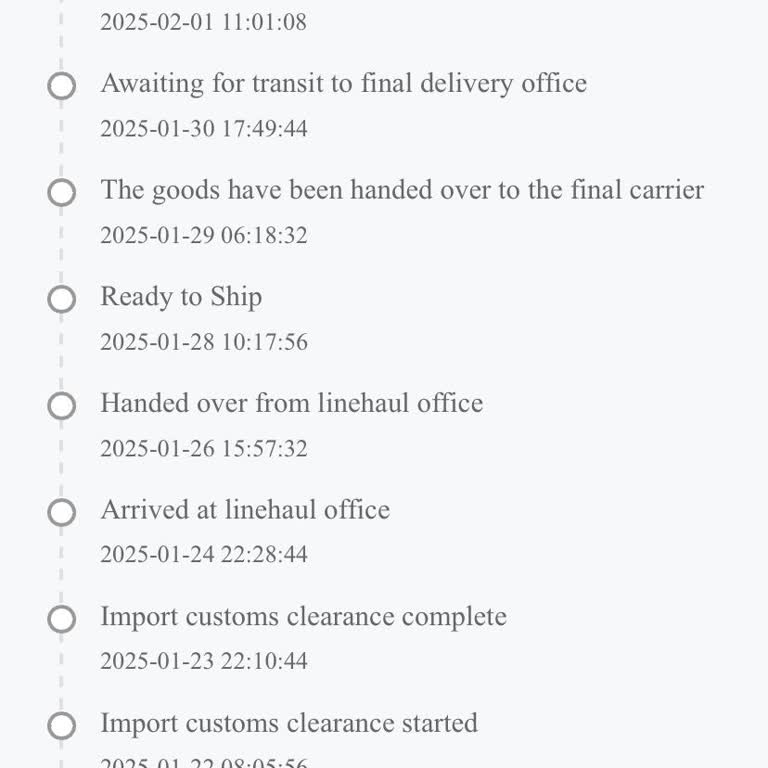Click the status text Awaiting for transit to final delivery office
Image resolution: width=768 pixels, height=768 pixels.
(x=343, y=83)
